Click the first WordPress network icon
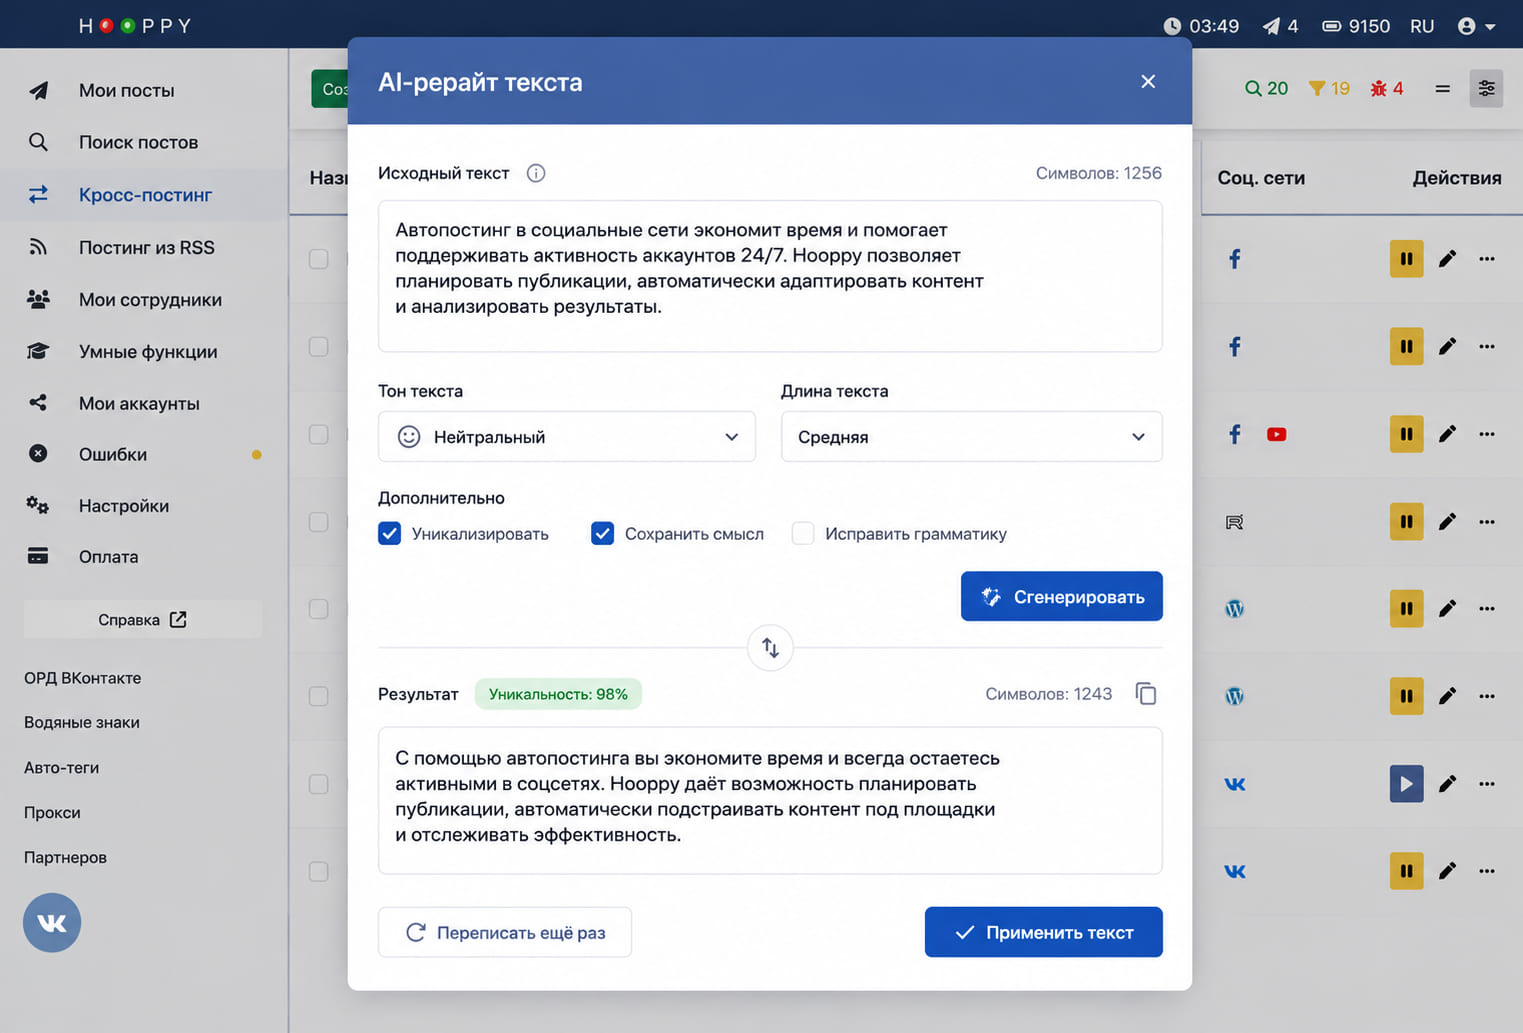Screen dimensions: 1523x1033 (1235, 608)
